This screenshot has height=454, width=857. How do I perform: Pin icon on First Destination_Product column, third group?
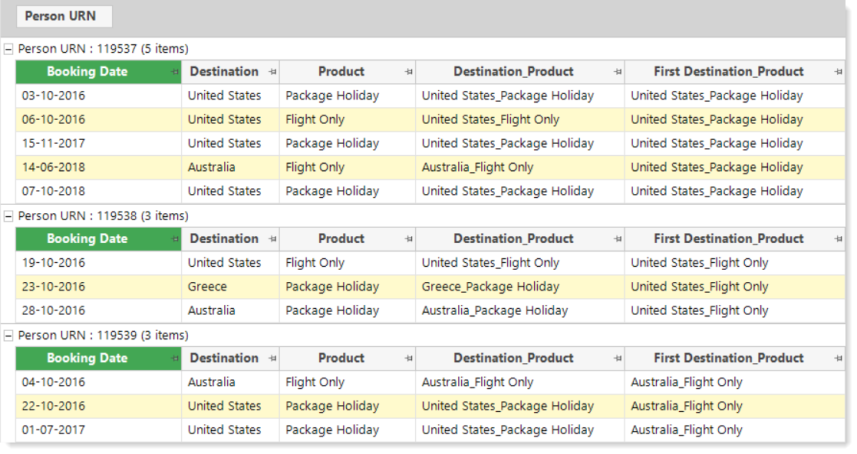(838, 359)
